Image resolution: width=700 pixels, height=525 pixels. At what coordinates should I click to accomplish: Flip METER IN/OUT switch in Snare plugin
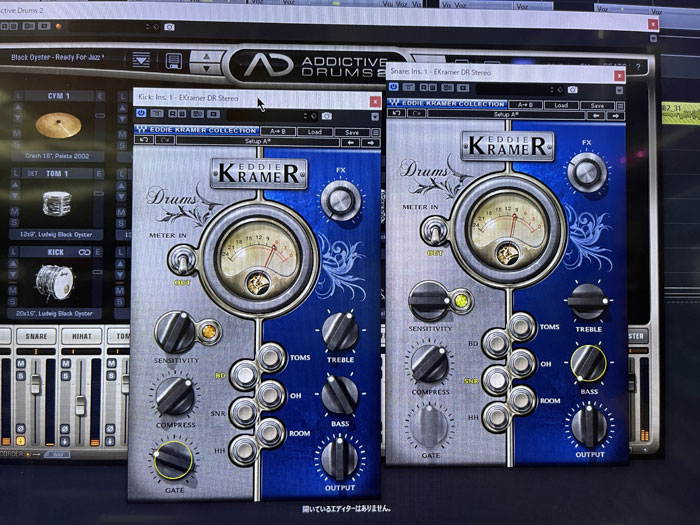[x=435, y=231]
